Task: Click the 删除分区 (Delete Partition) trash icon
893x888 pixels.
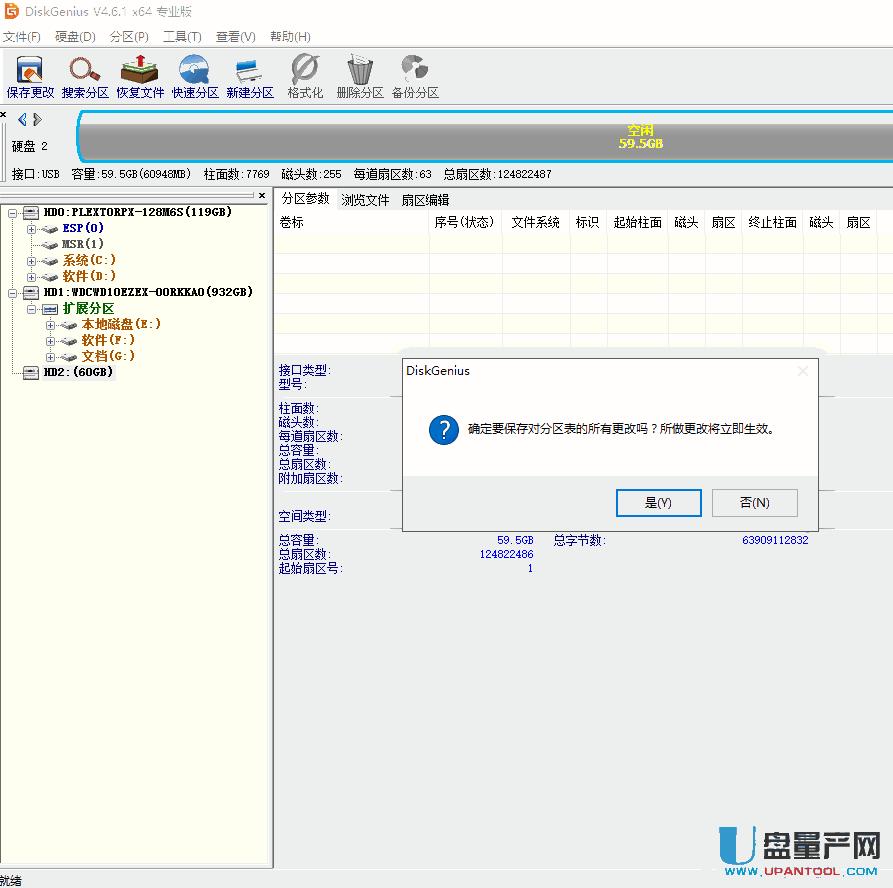Action: pyautogui.click(x=360, y=76)
